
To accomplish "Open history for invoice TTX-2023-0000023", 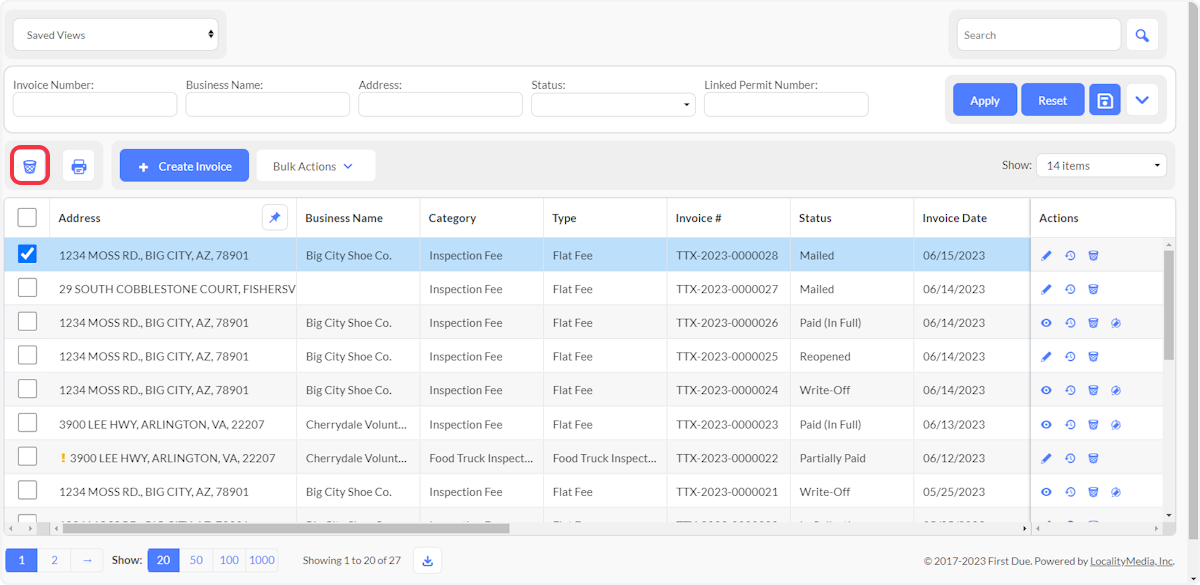I will (x=1070, y=424).
